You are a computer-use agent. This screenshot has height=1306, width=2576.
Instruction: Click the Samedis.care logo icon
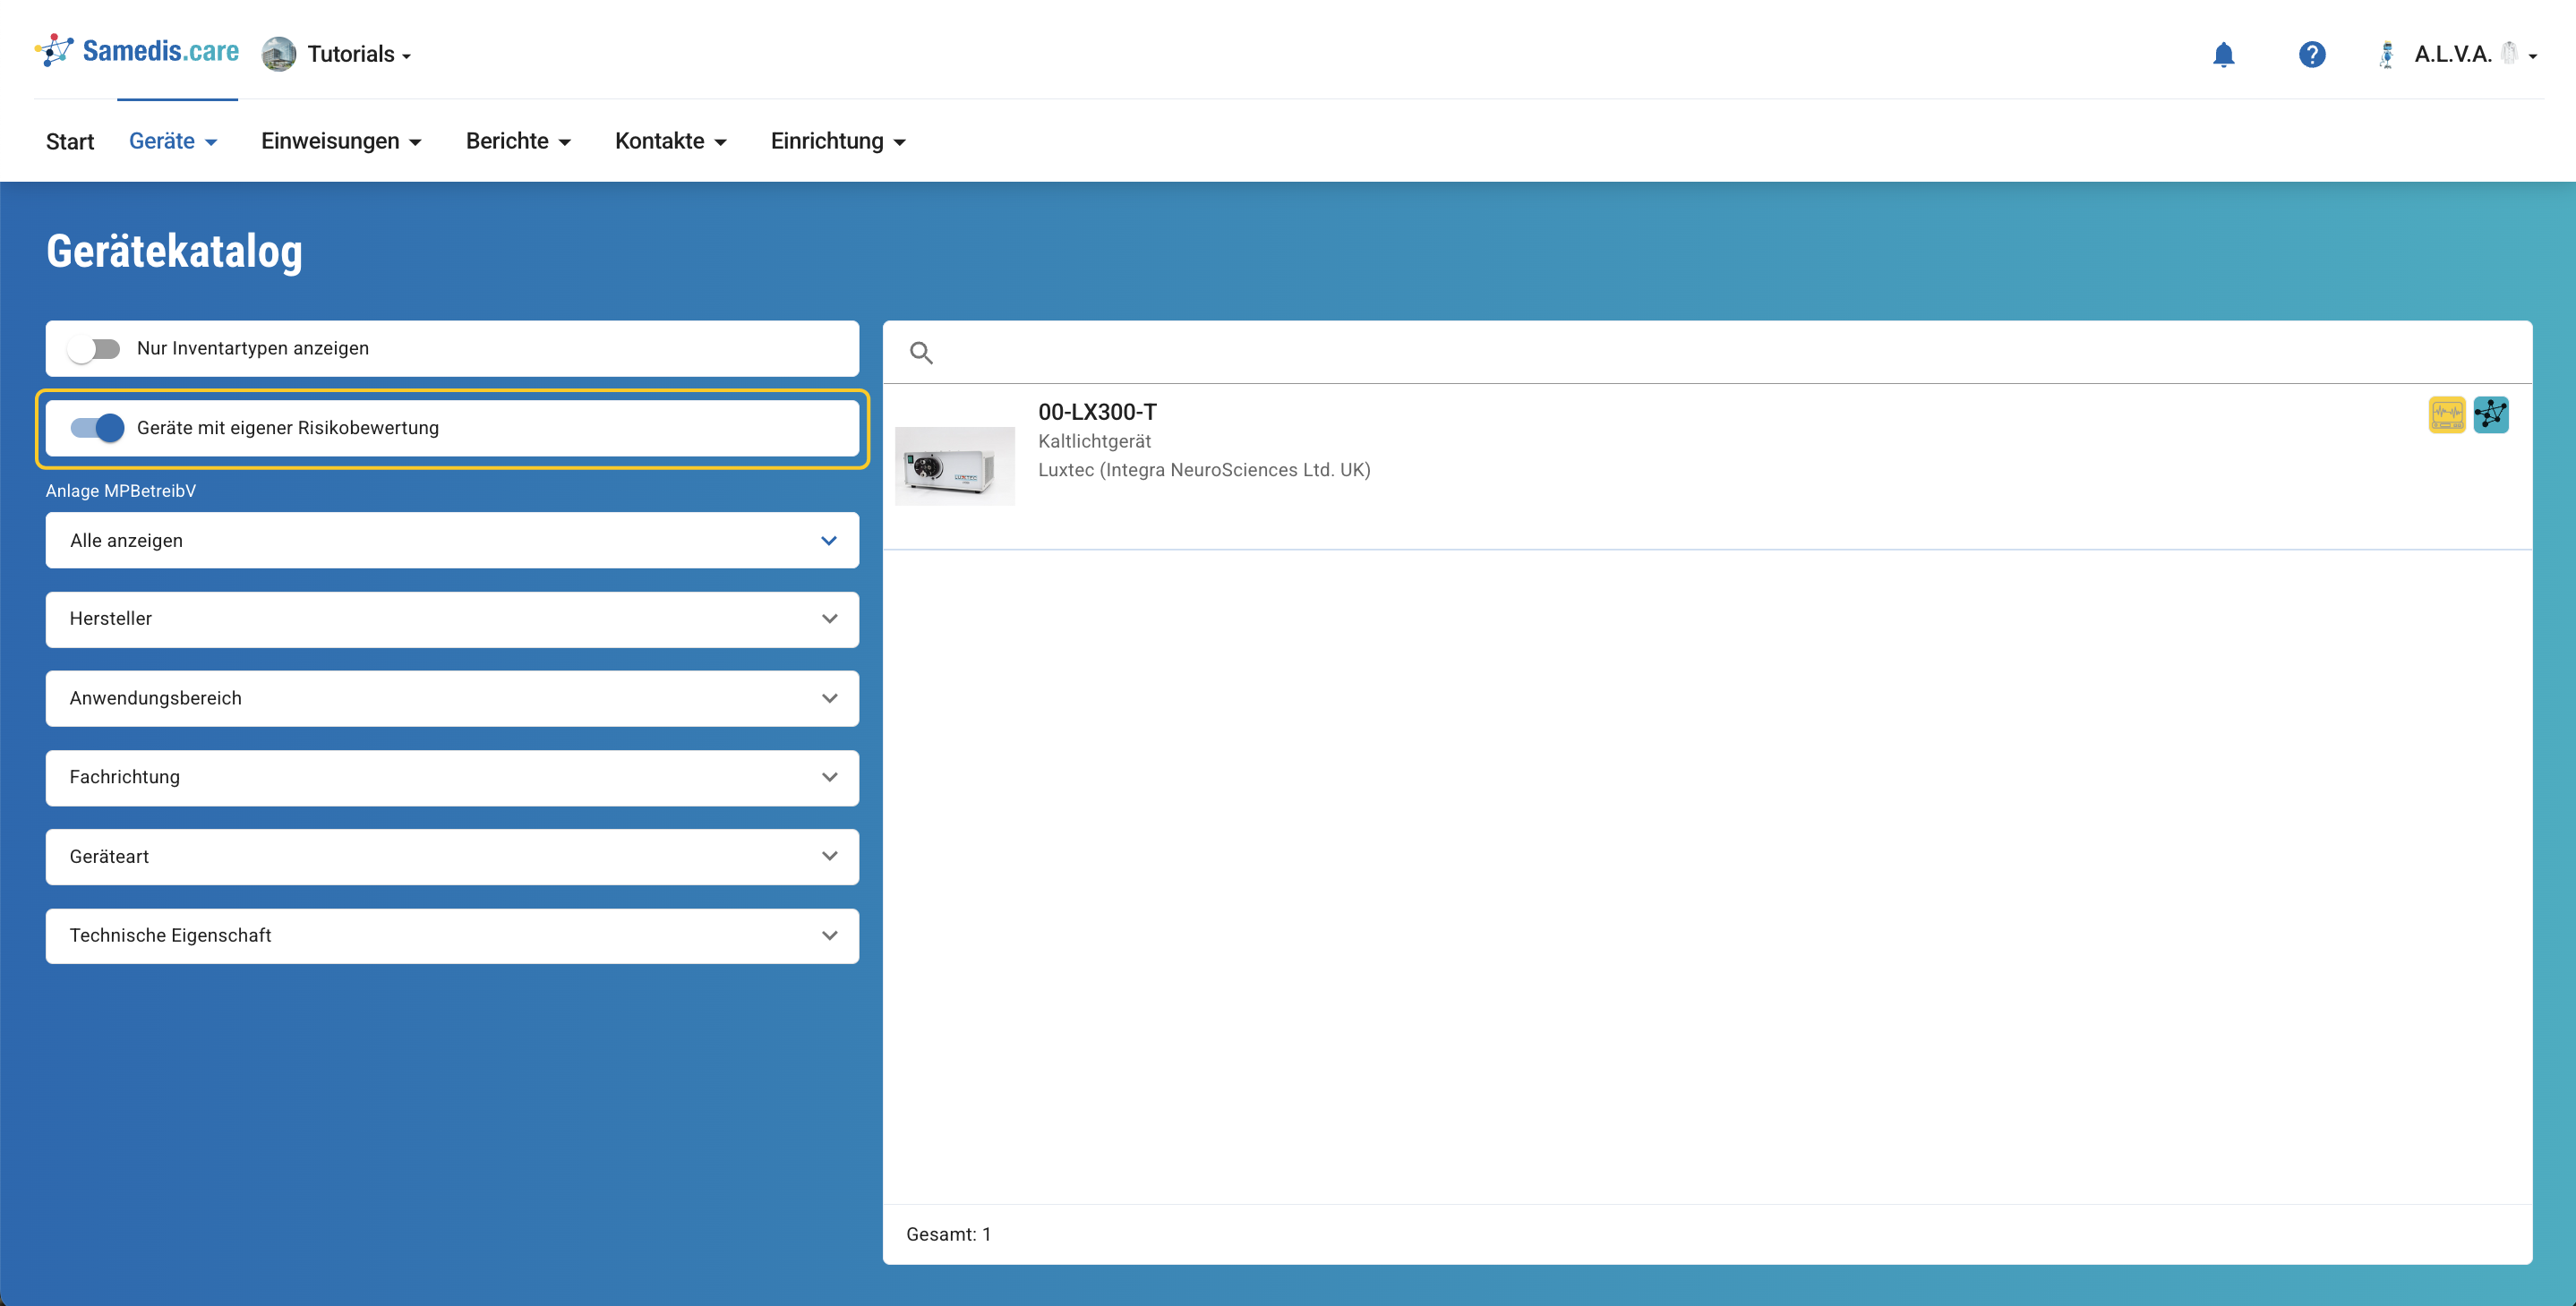(54, 51)
